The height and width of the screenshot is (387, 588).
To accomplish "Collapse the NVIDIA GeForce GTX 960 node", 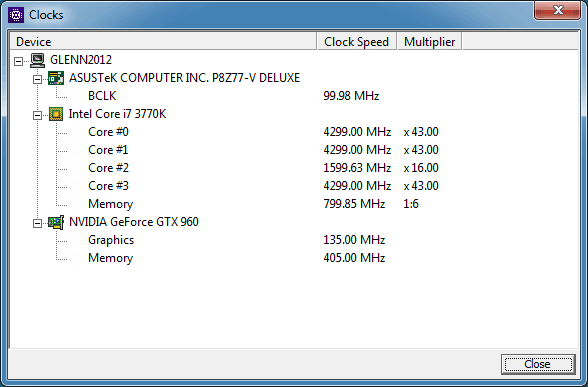I will tap(37, 223).
